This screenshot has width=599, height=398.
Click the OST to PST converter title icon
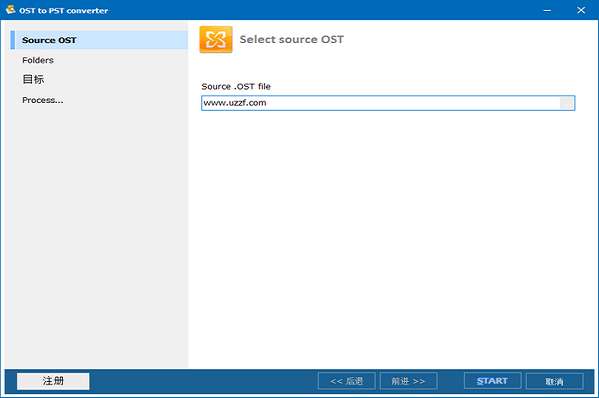(x=10, y=10)
